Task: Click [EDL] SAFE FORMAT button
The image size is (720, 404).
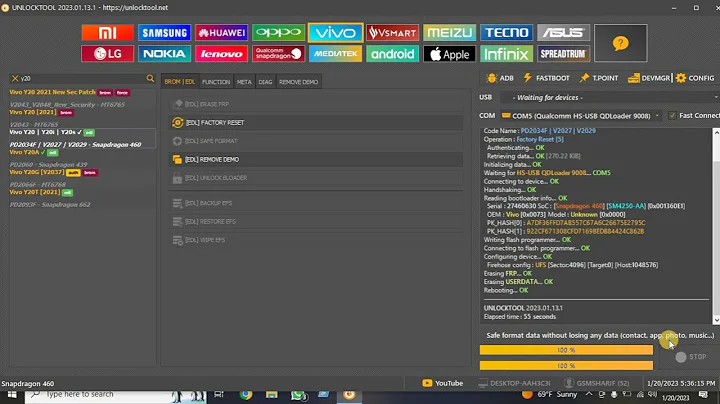Action: point(316,141)
